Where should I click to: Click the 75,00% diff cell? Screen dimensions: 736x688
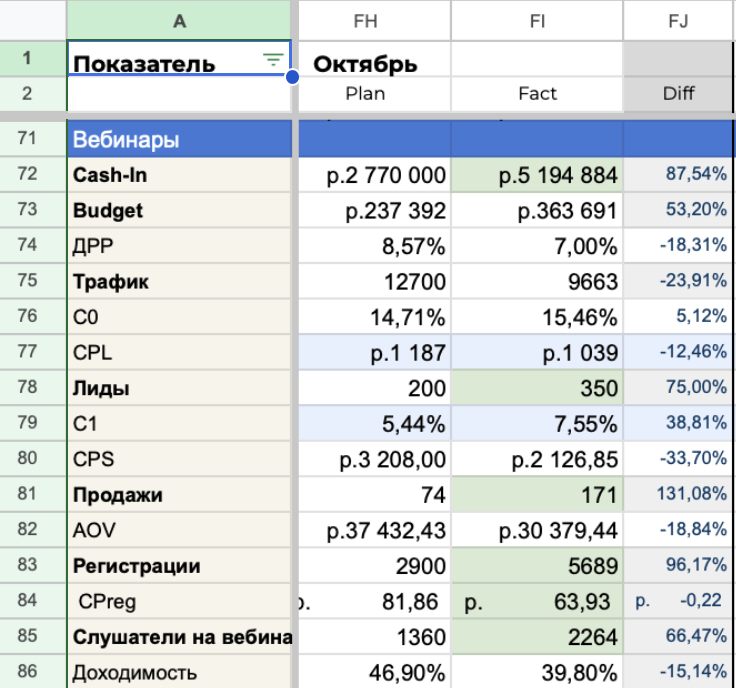[x=678, y=388]
